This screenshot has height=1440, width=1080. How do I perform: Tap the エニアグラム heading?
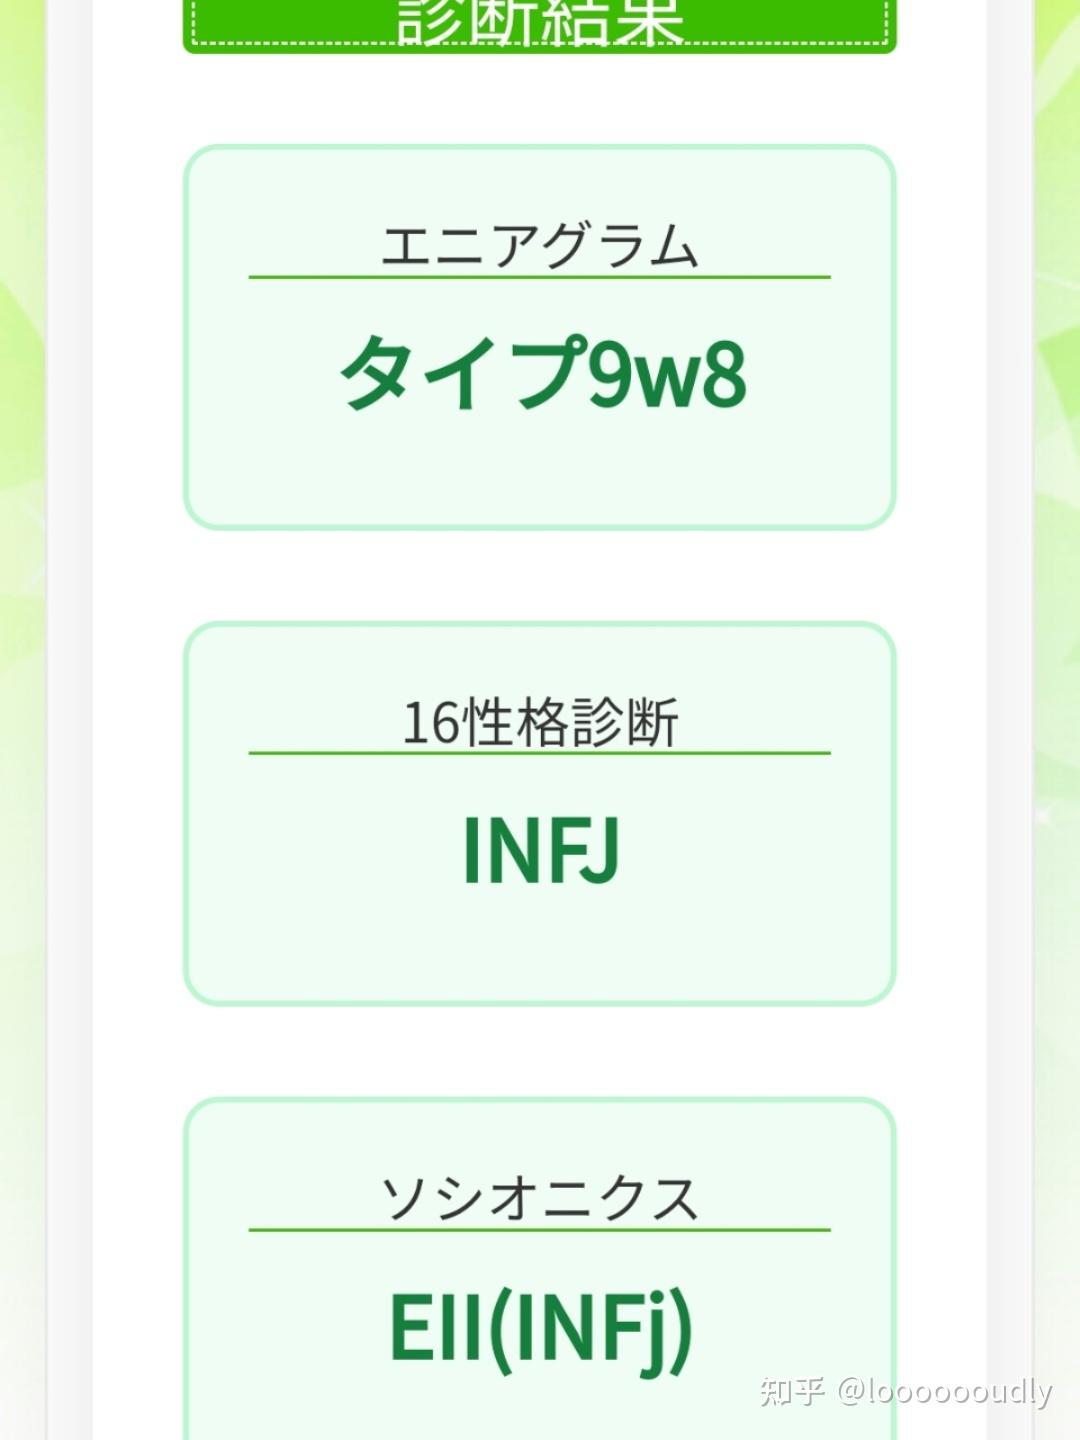coord(539,245)
